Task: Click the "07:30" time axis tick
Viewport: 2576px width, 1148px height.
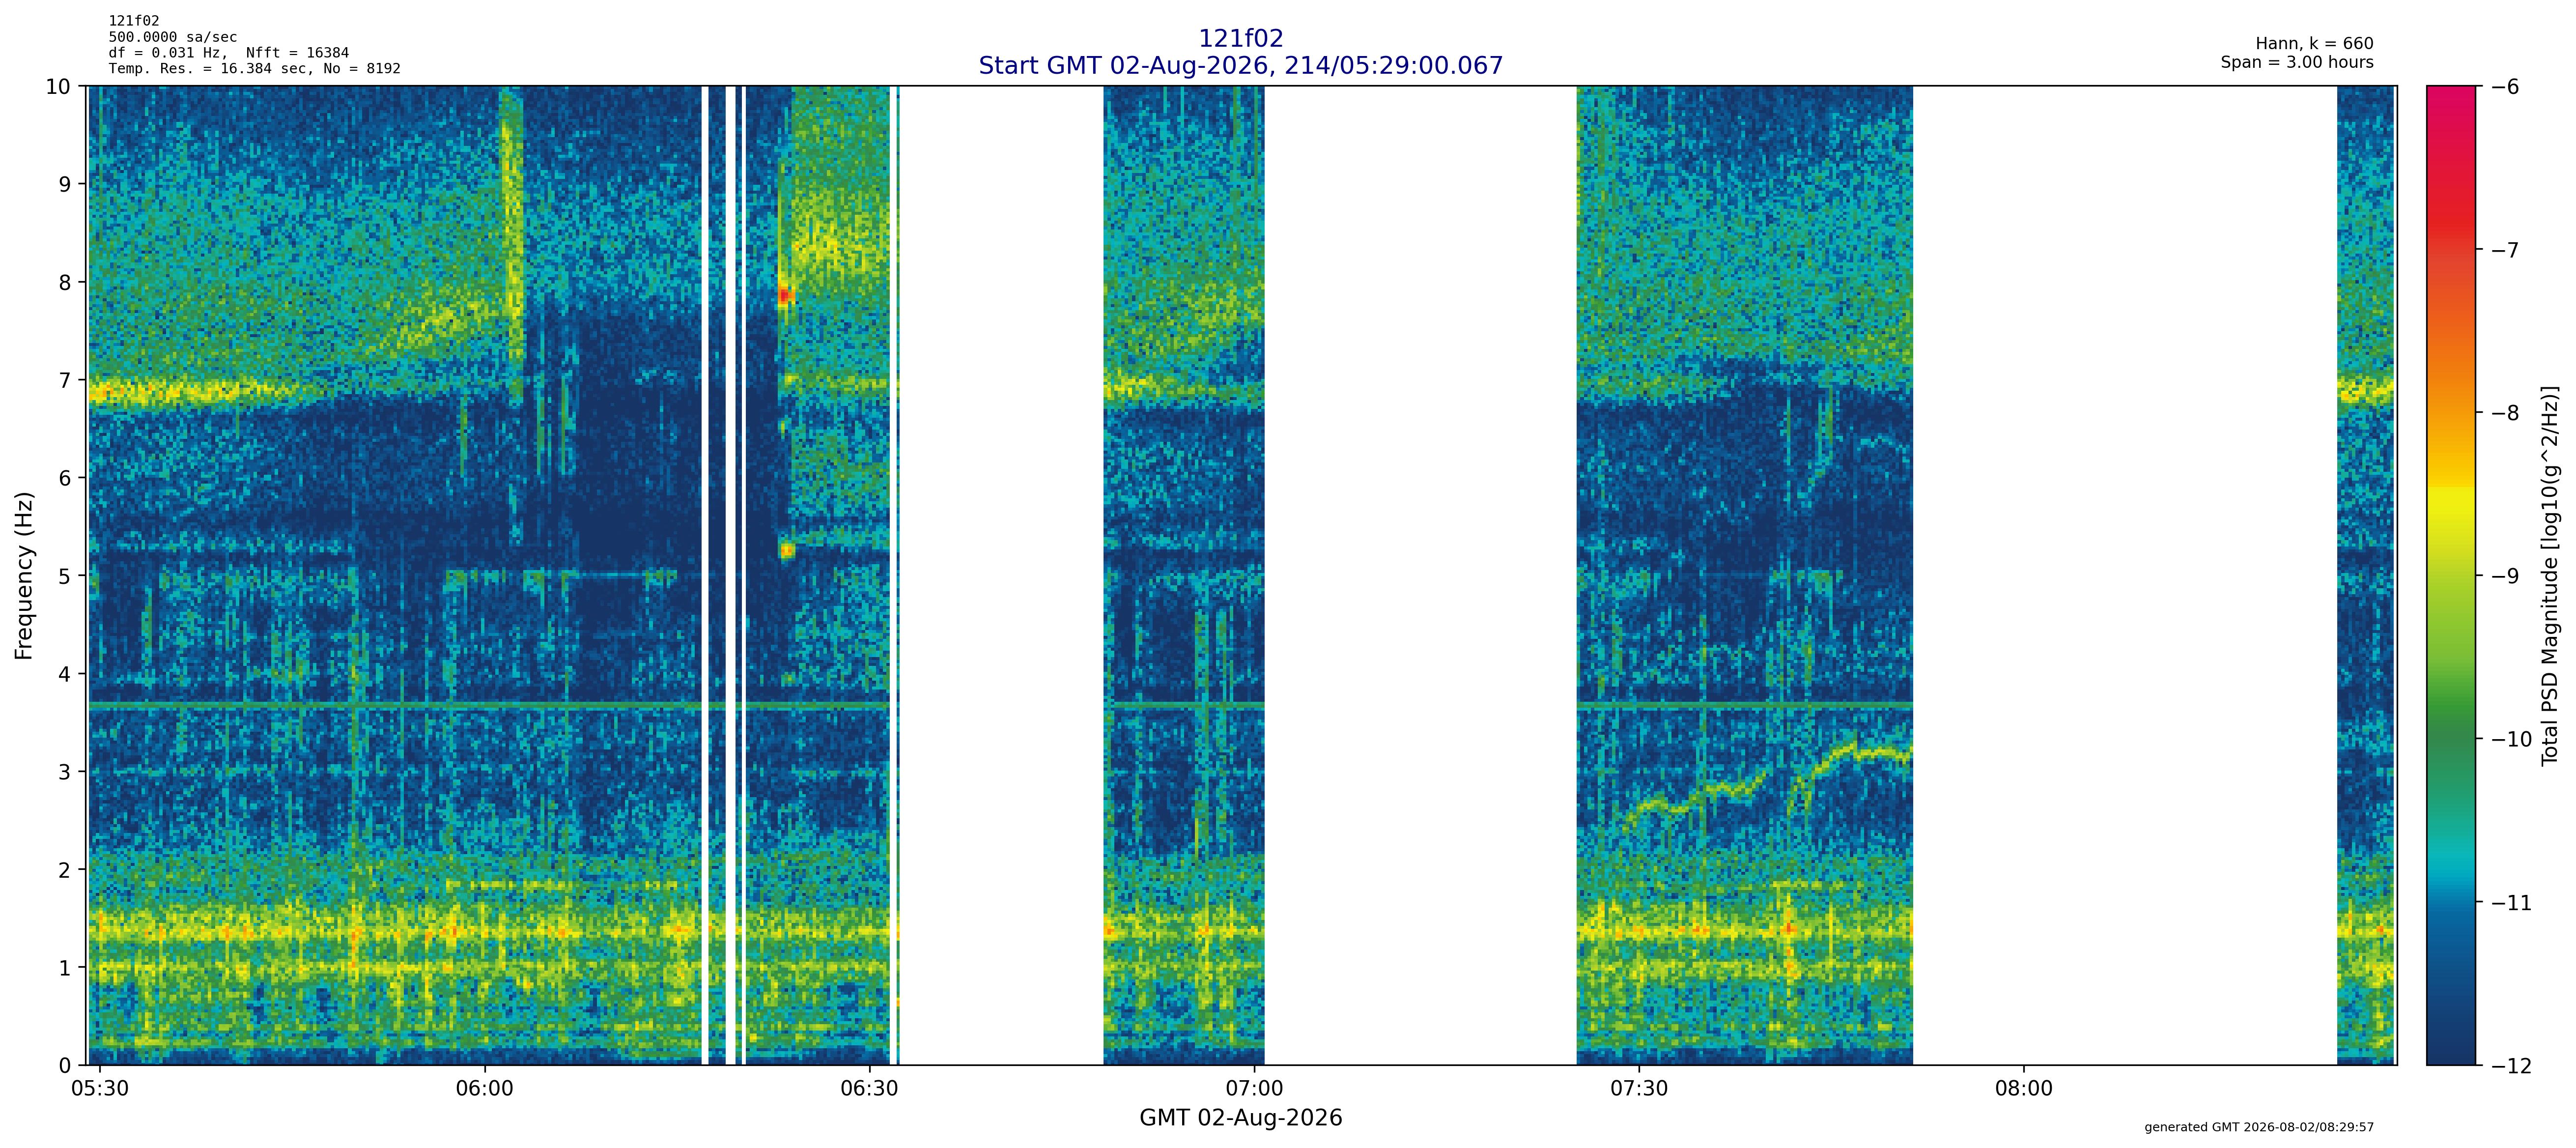Action: 1640,1089
